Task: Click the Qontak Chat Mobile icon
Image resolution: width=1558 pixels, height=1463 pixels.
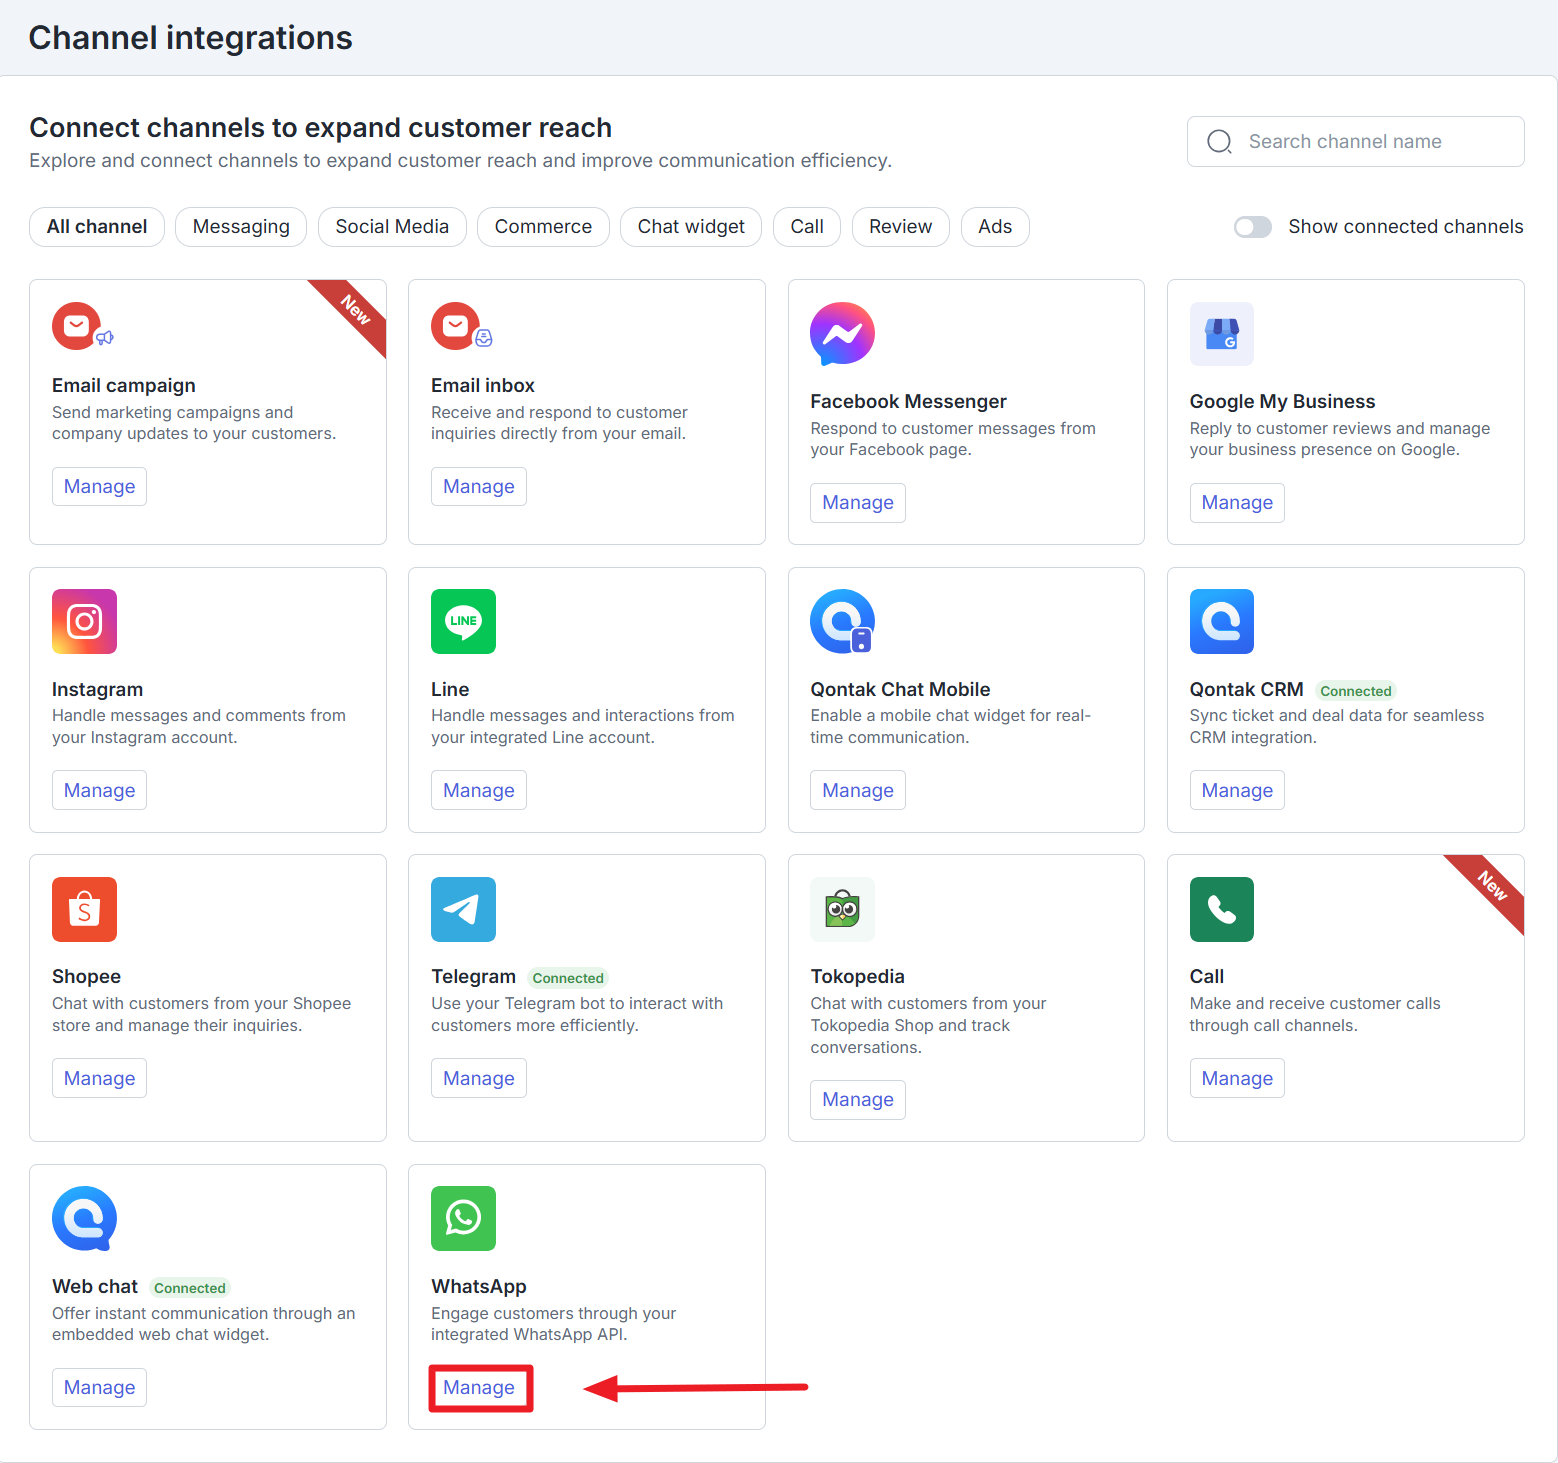Action: 842,621
